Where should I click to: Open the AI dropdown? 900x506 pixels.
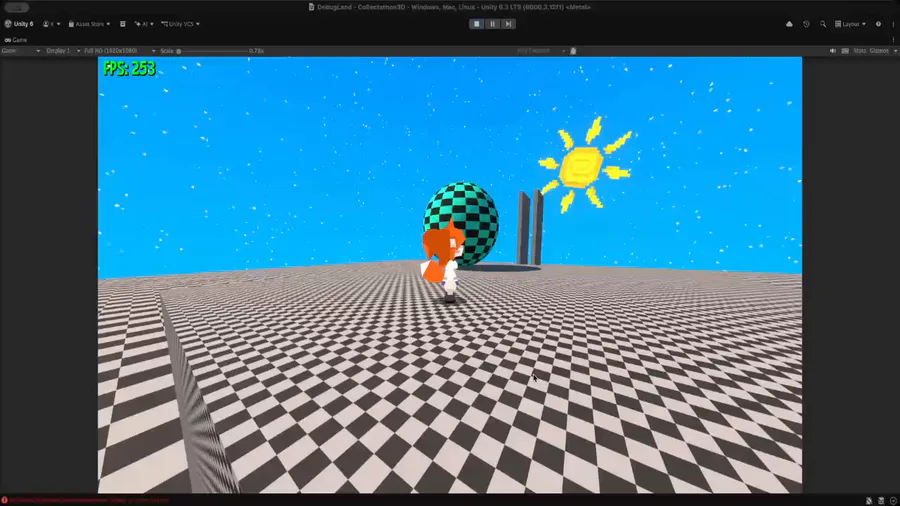[x=144, y=24]
